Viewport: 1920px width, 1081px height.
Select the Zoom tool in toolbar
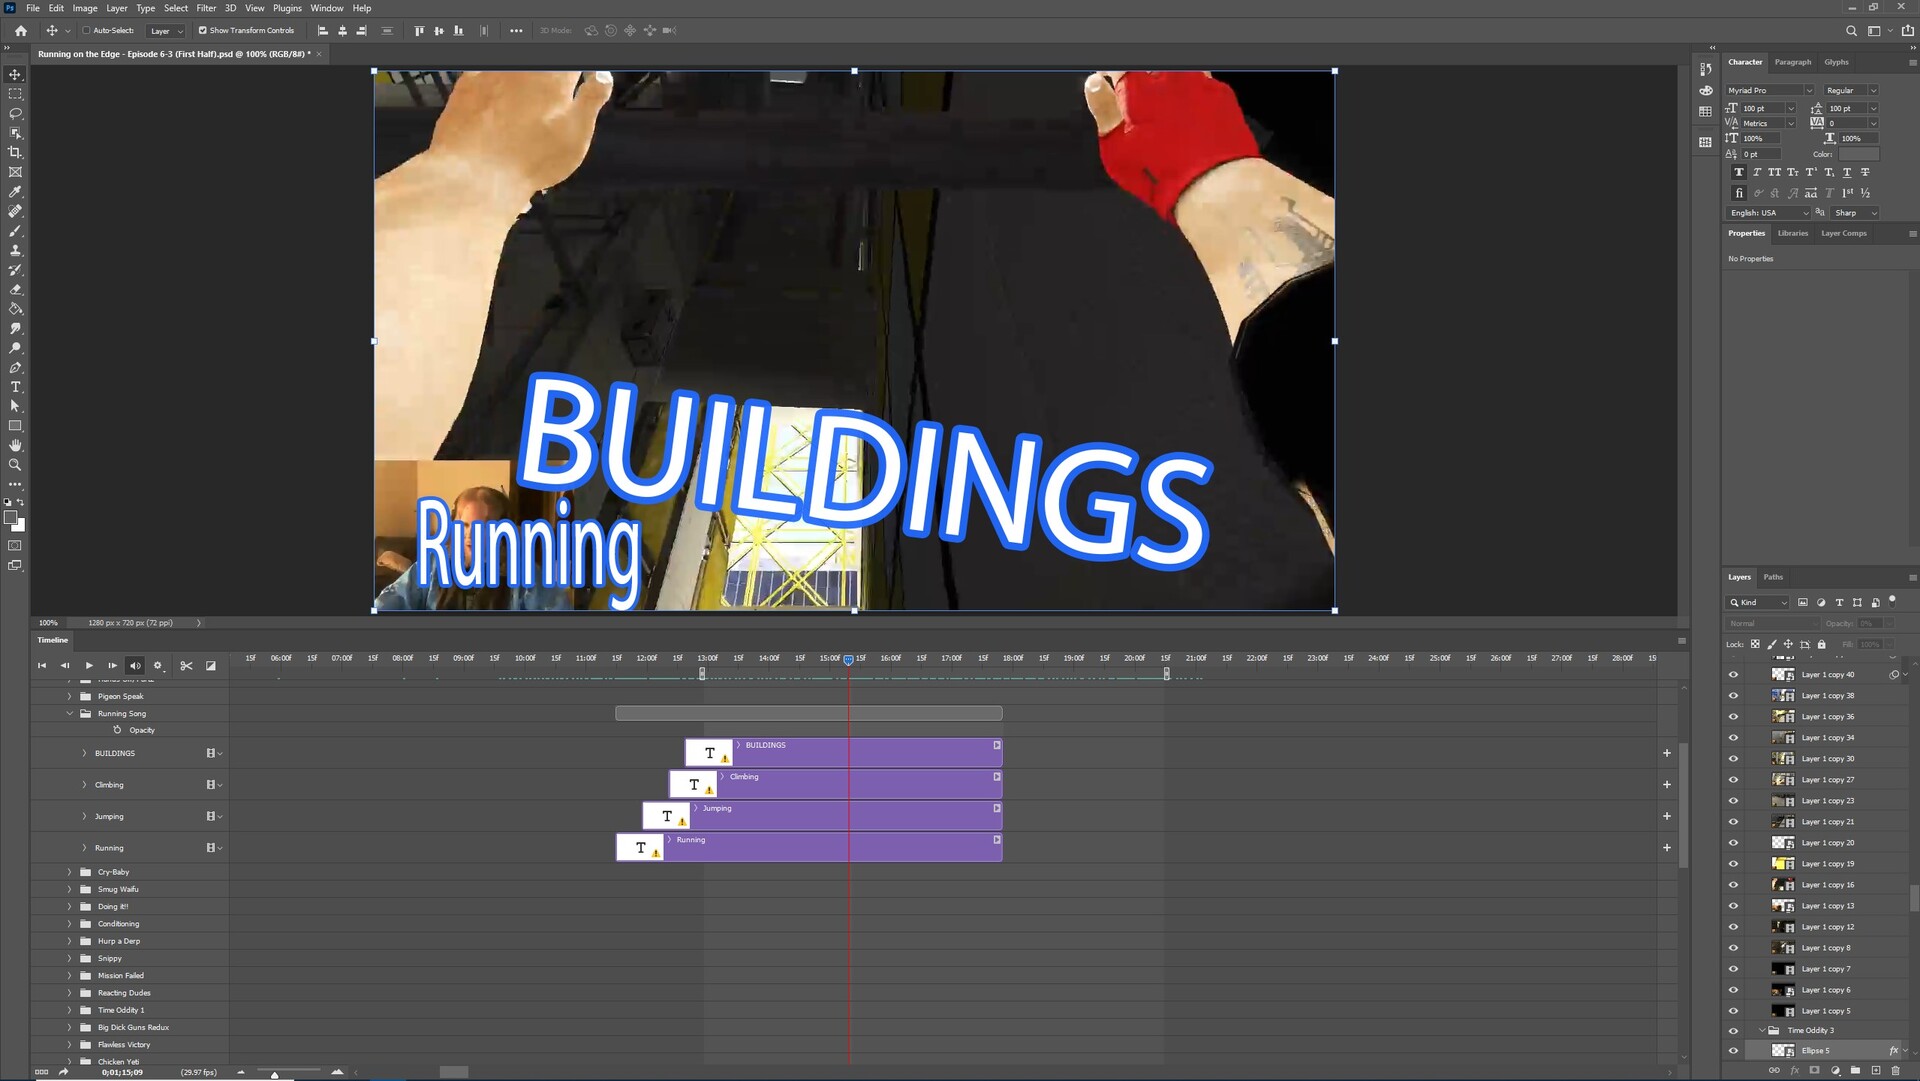(x=15, y=465)
